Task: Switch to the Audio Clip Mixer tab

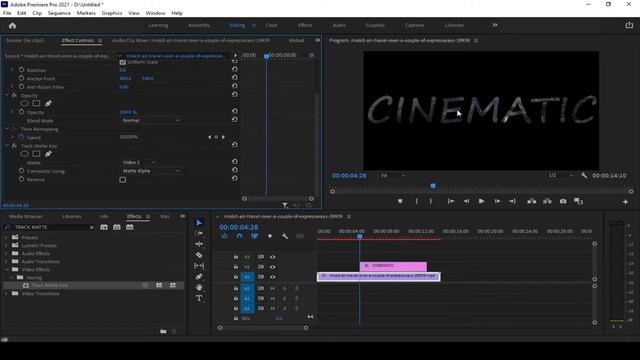Action: pyautogui.click(x=191, y=40)
